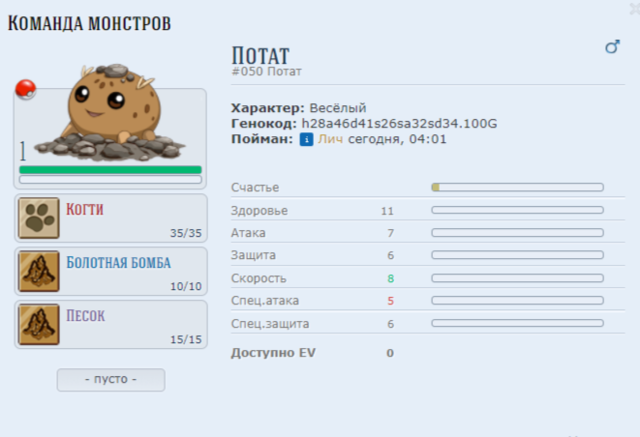Screen dimensions: 640x437
Task: Click the Песок move icon
Action: click(39, 324)
